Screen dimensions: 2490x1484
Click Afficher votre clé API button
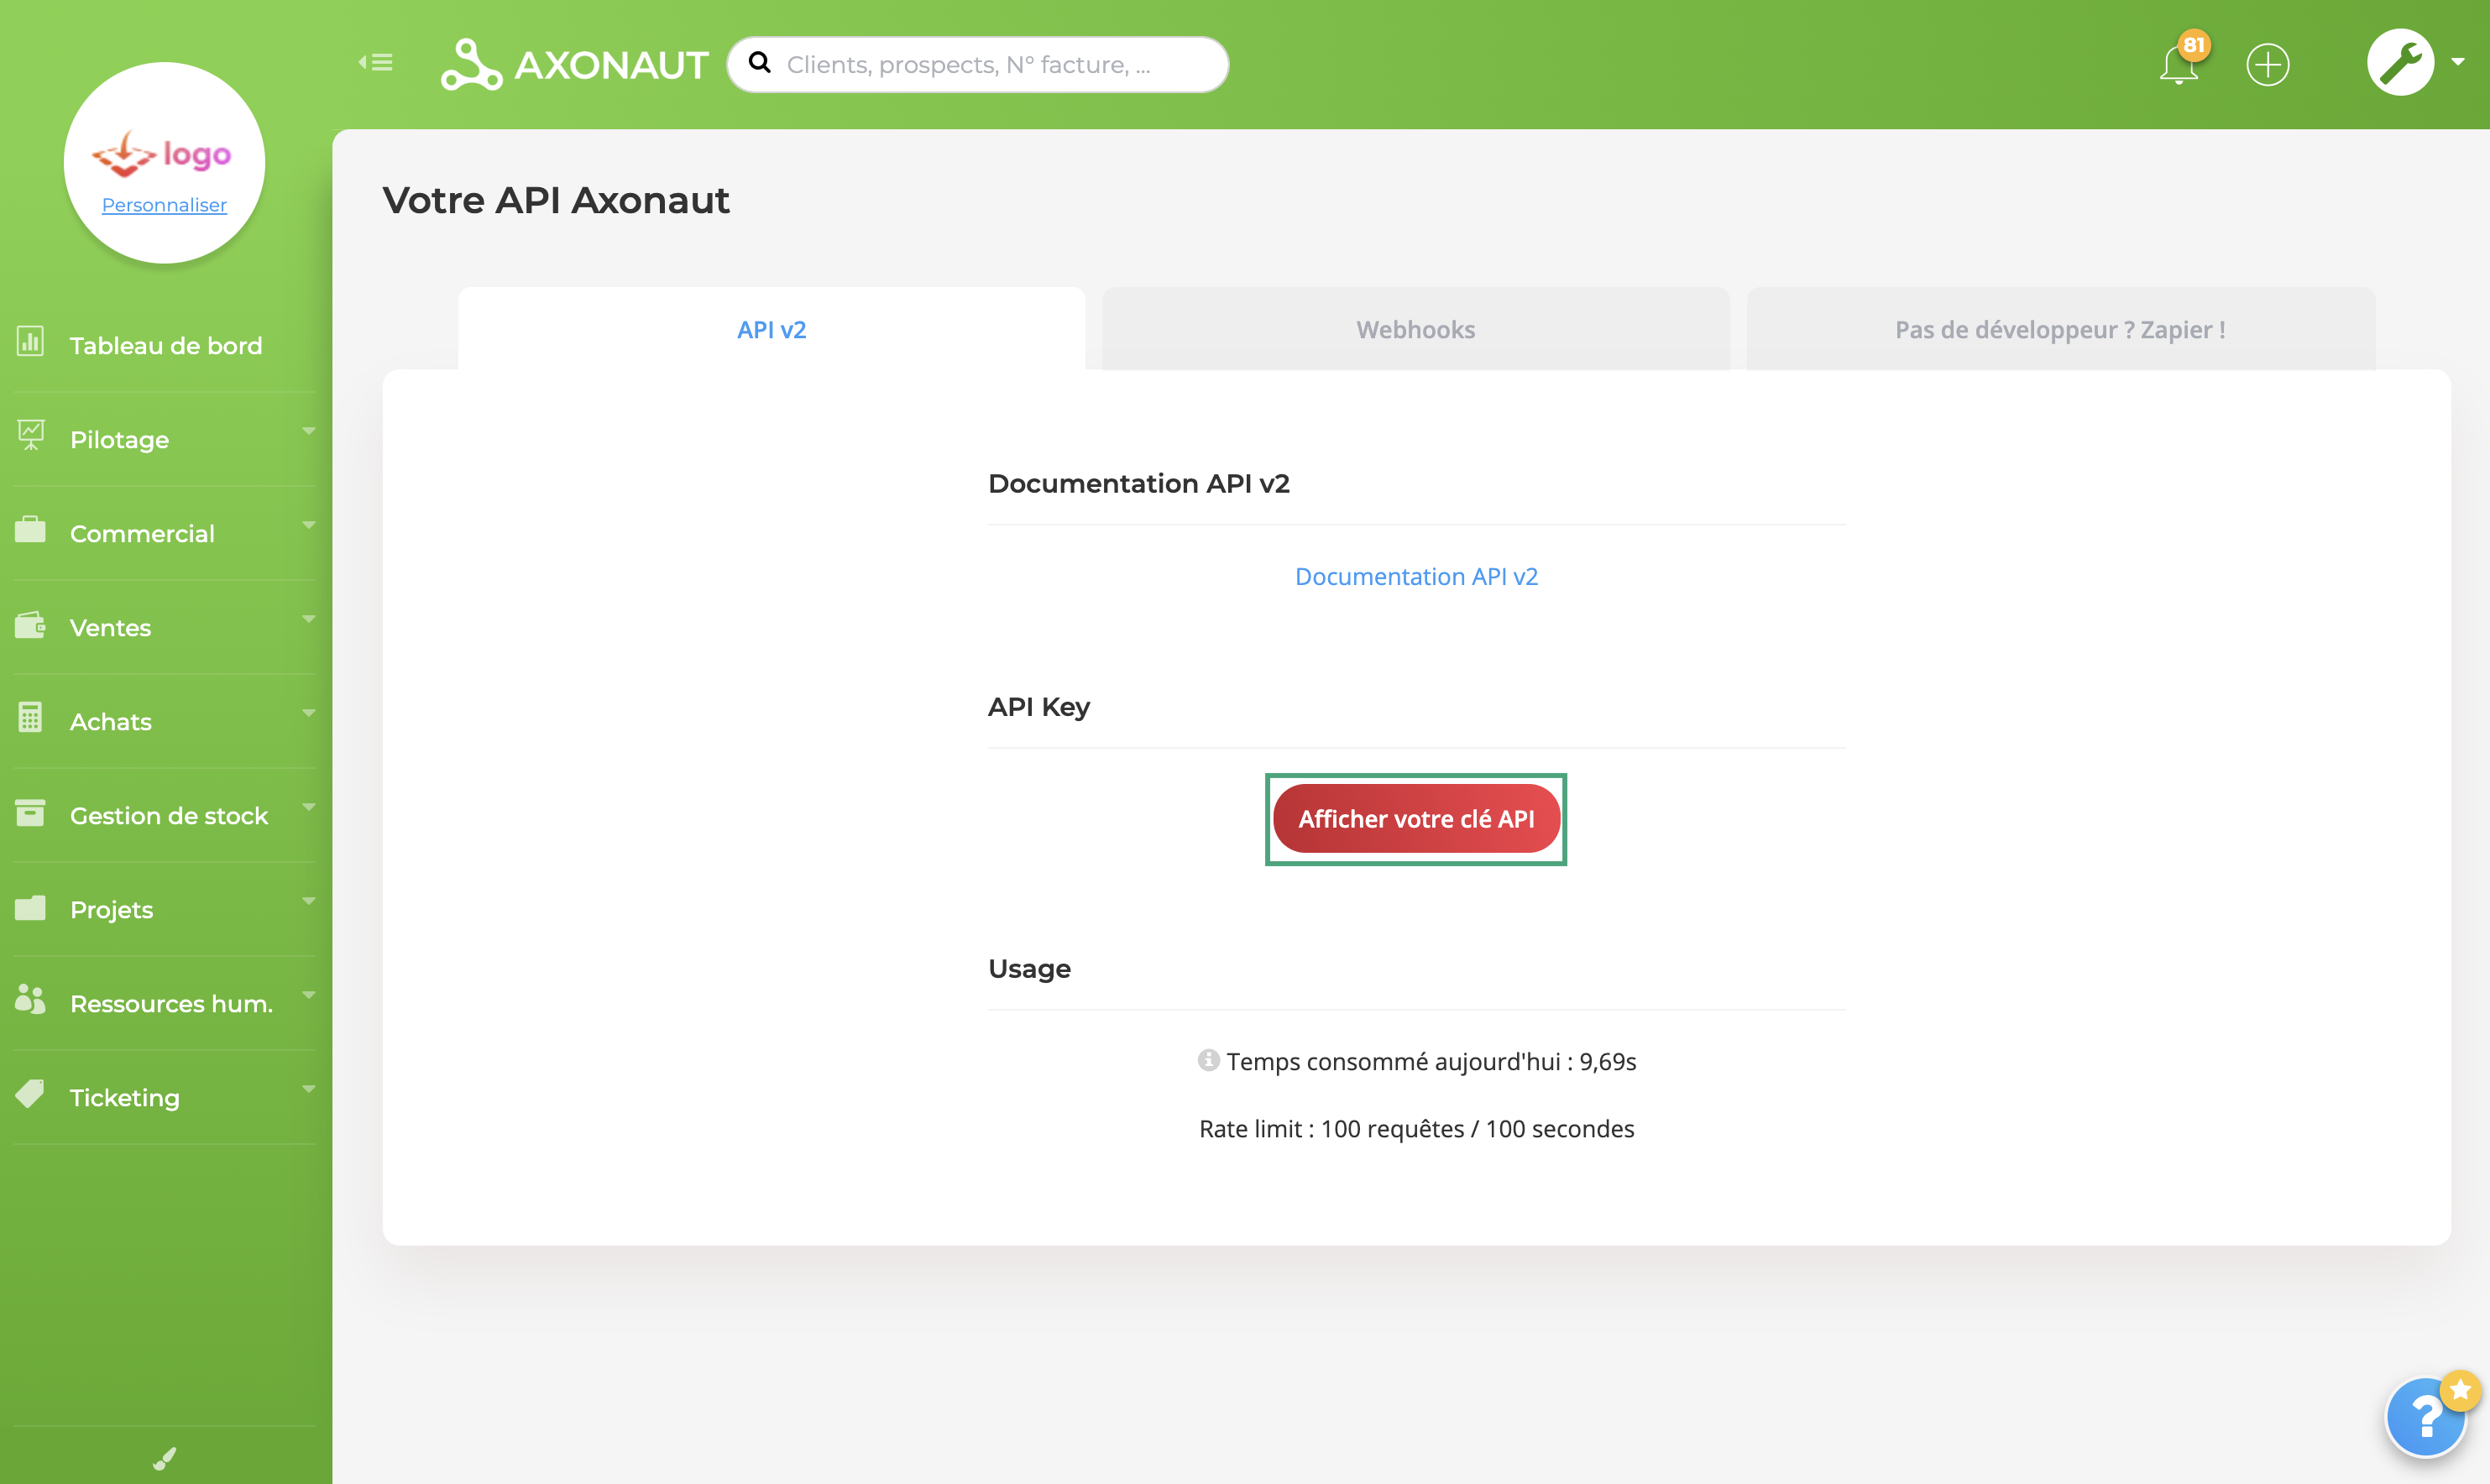click(x=1416, y=819)
